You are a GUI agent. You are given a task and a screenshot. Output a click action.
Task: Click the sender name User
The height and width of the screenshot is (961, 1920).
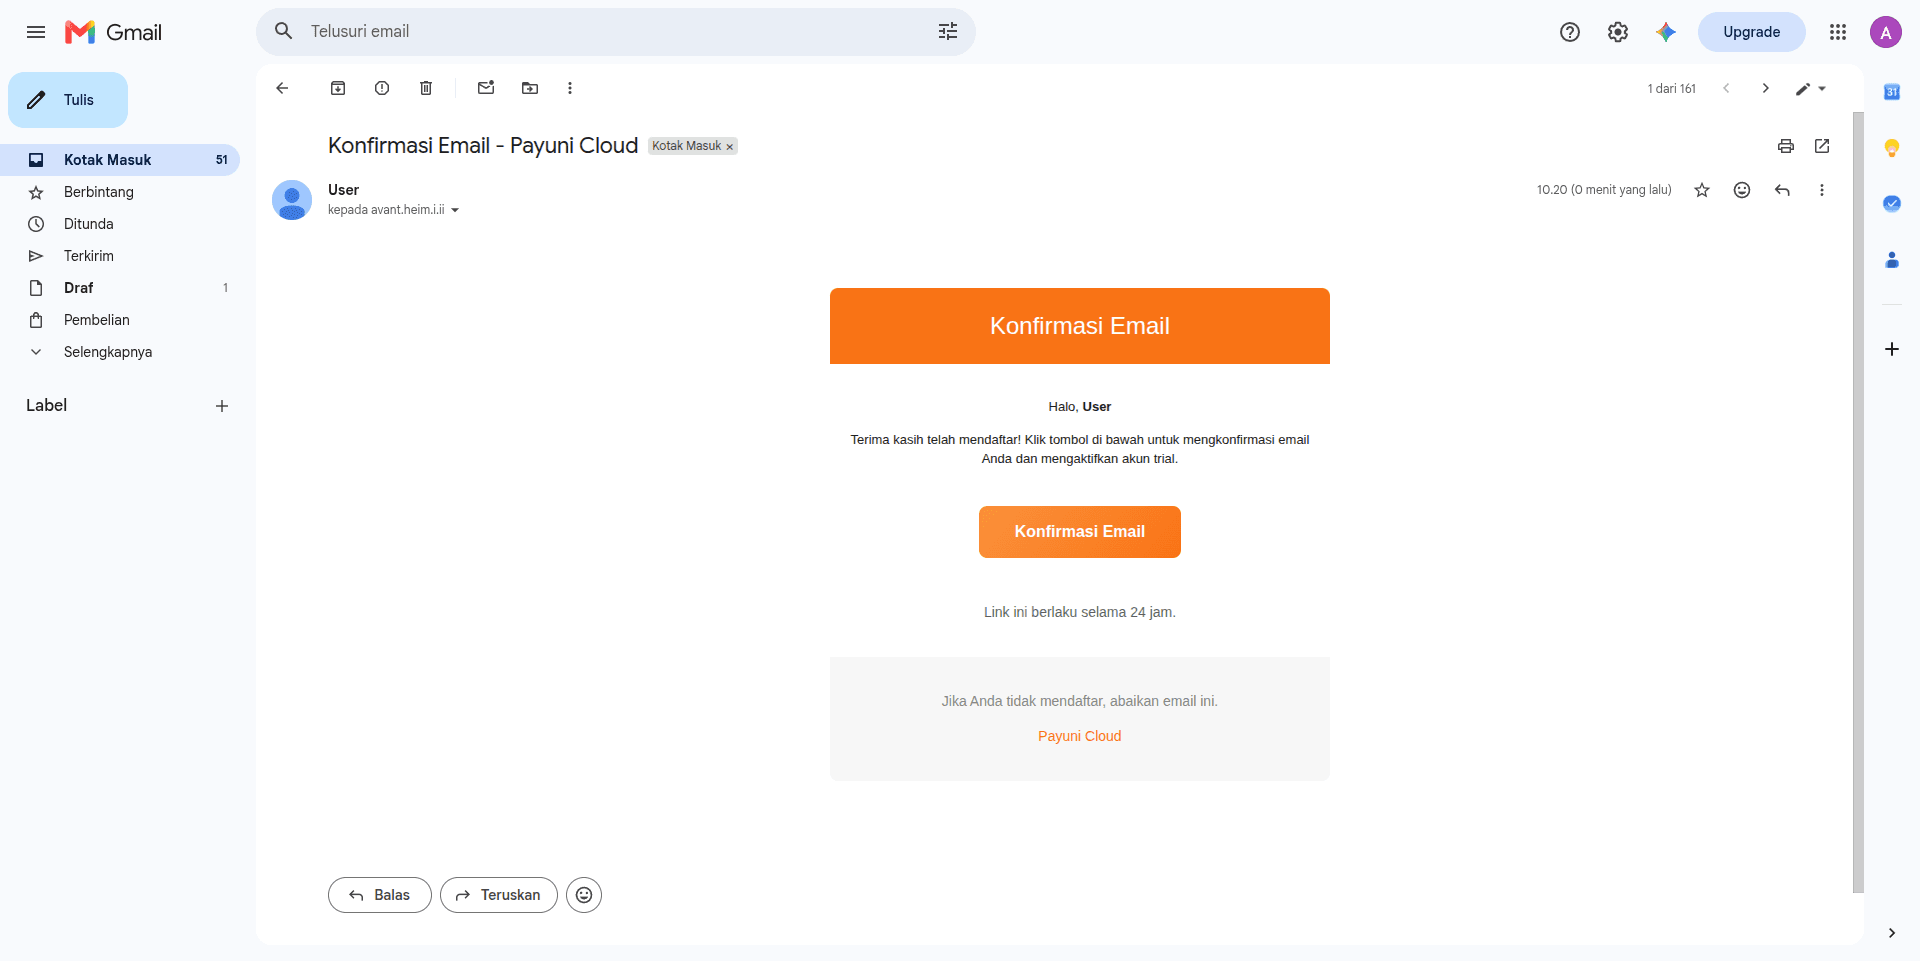click(343, 190)
